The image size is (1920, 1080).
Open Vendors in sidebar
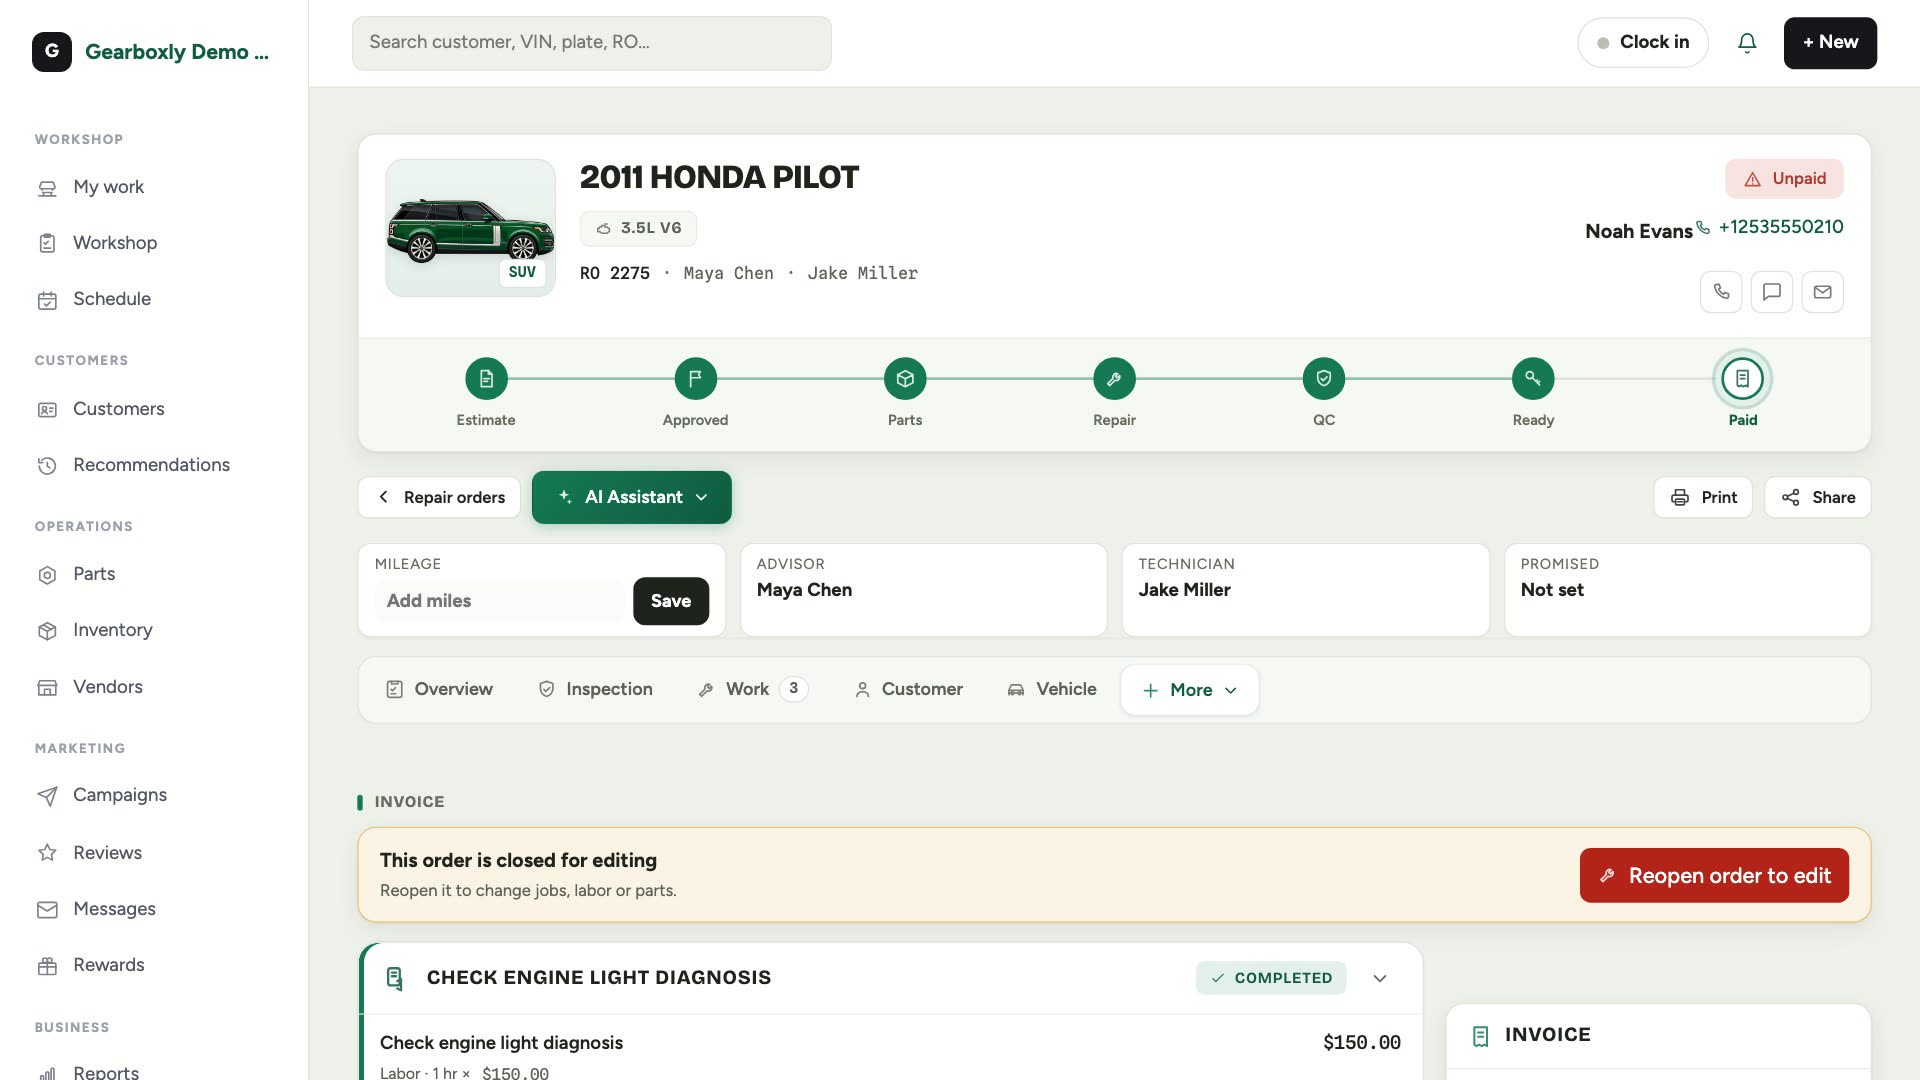click(x=107, y=687)
